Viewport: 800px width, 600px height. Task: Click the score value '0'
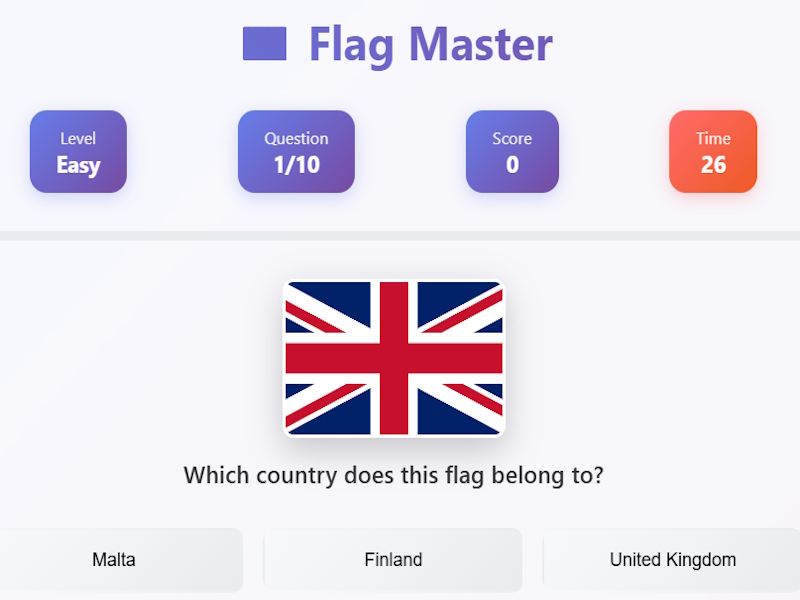[x=512, y=165]
